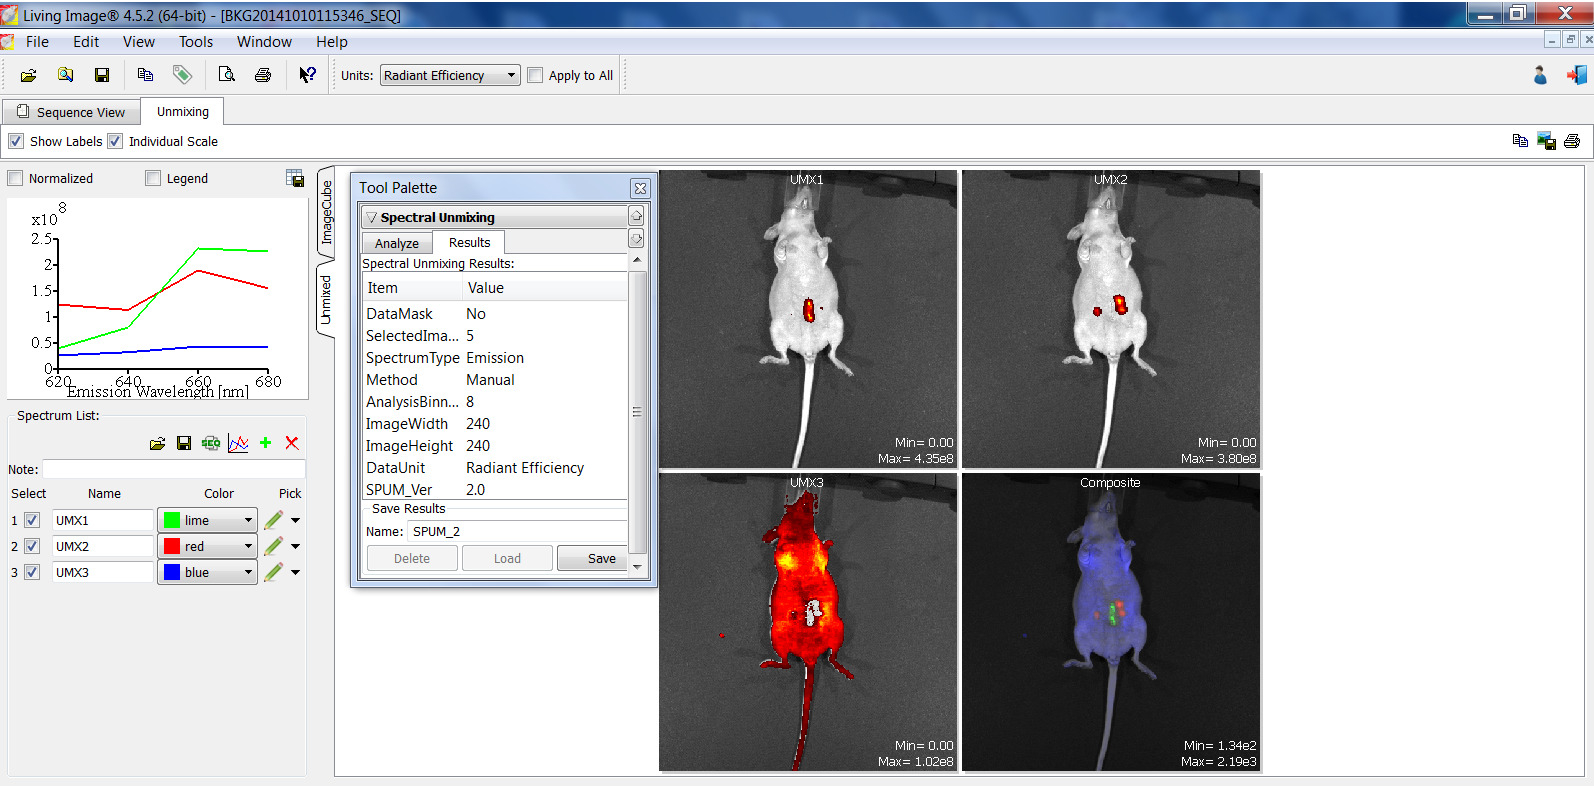Click the Load button in Tool Palette
Viewport: 1594px width, 786px height.
click(x=507, y=558)
